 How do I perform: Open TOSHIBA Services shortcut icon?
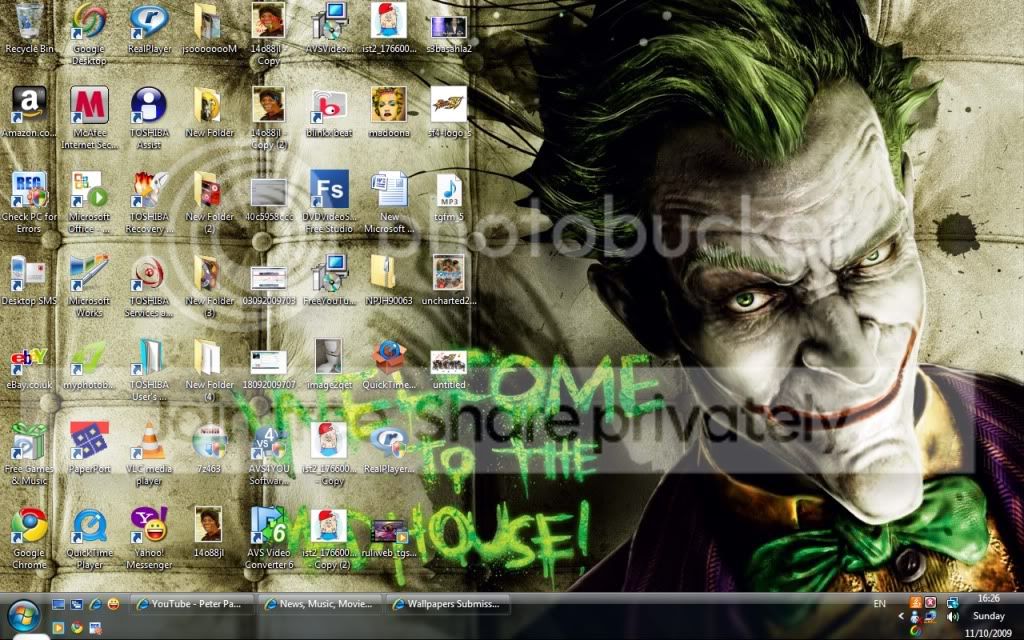tap(149, 286)
